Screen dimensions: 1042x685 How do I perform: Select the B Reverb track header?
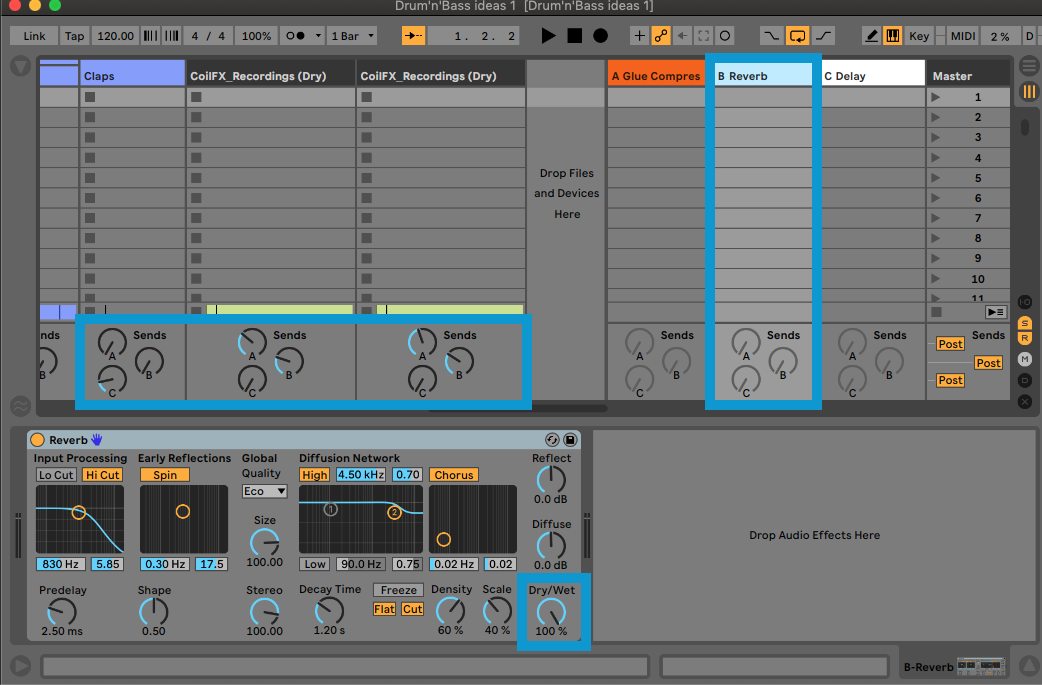(x=763, y=73)
